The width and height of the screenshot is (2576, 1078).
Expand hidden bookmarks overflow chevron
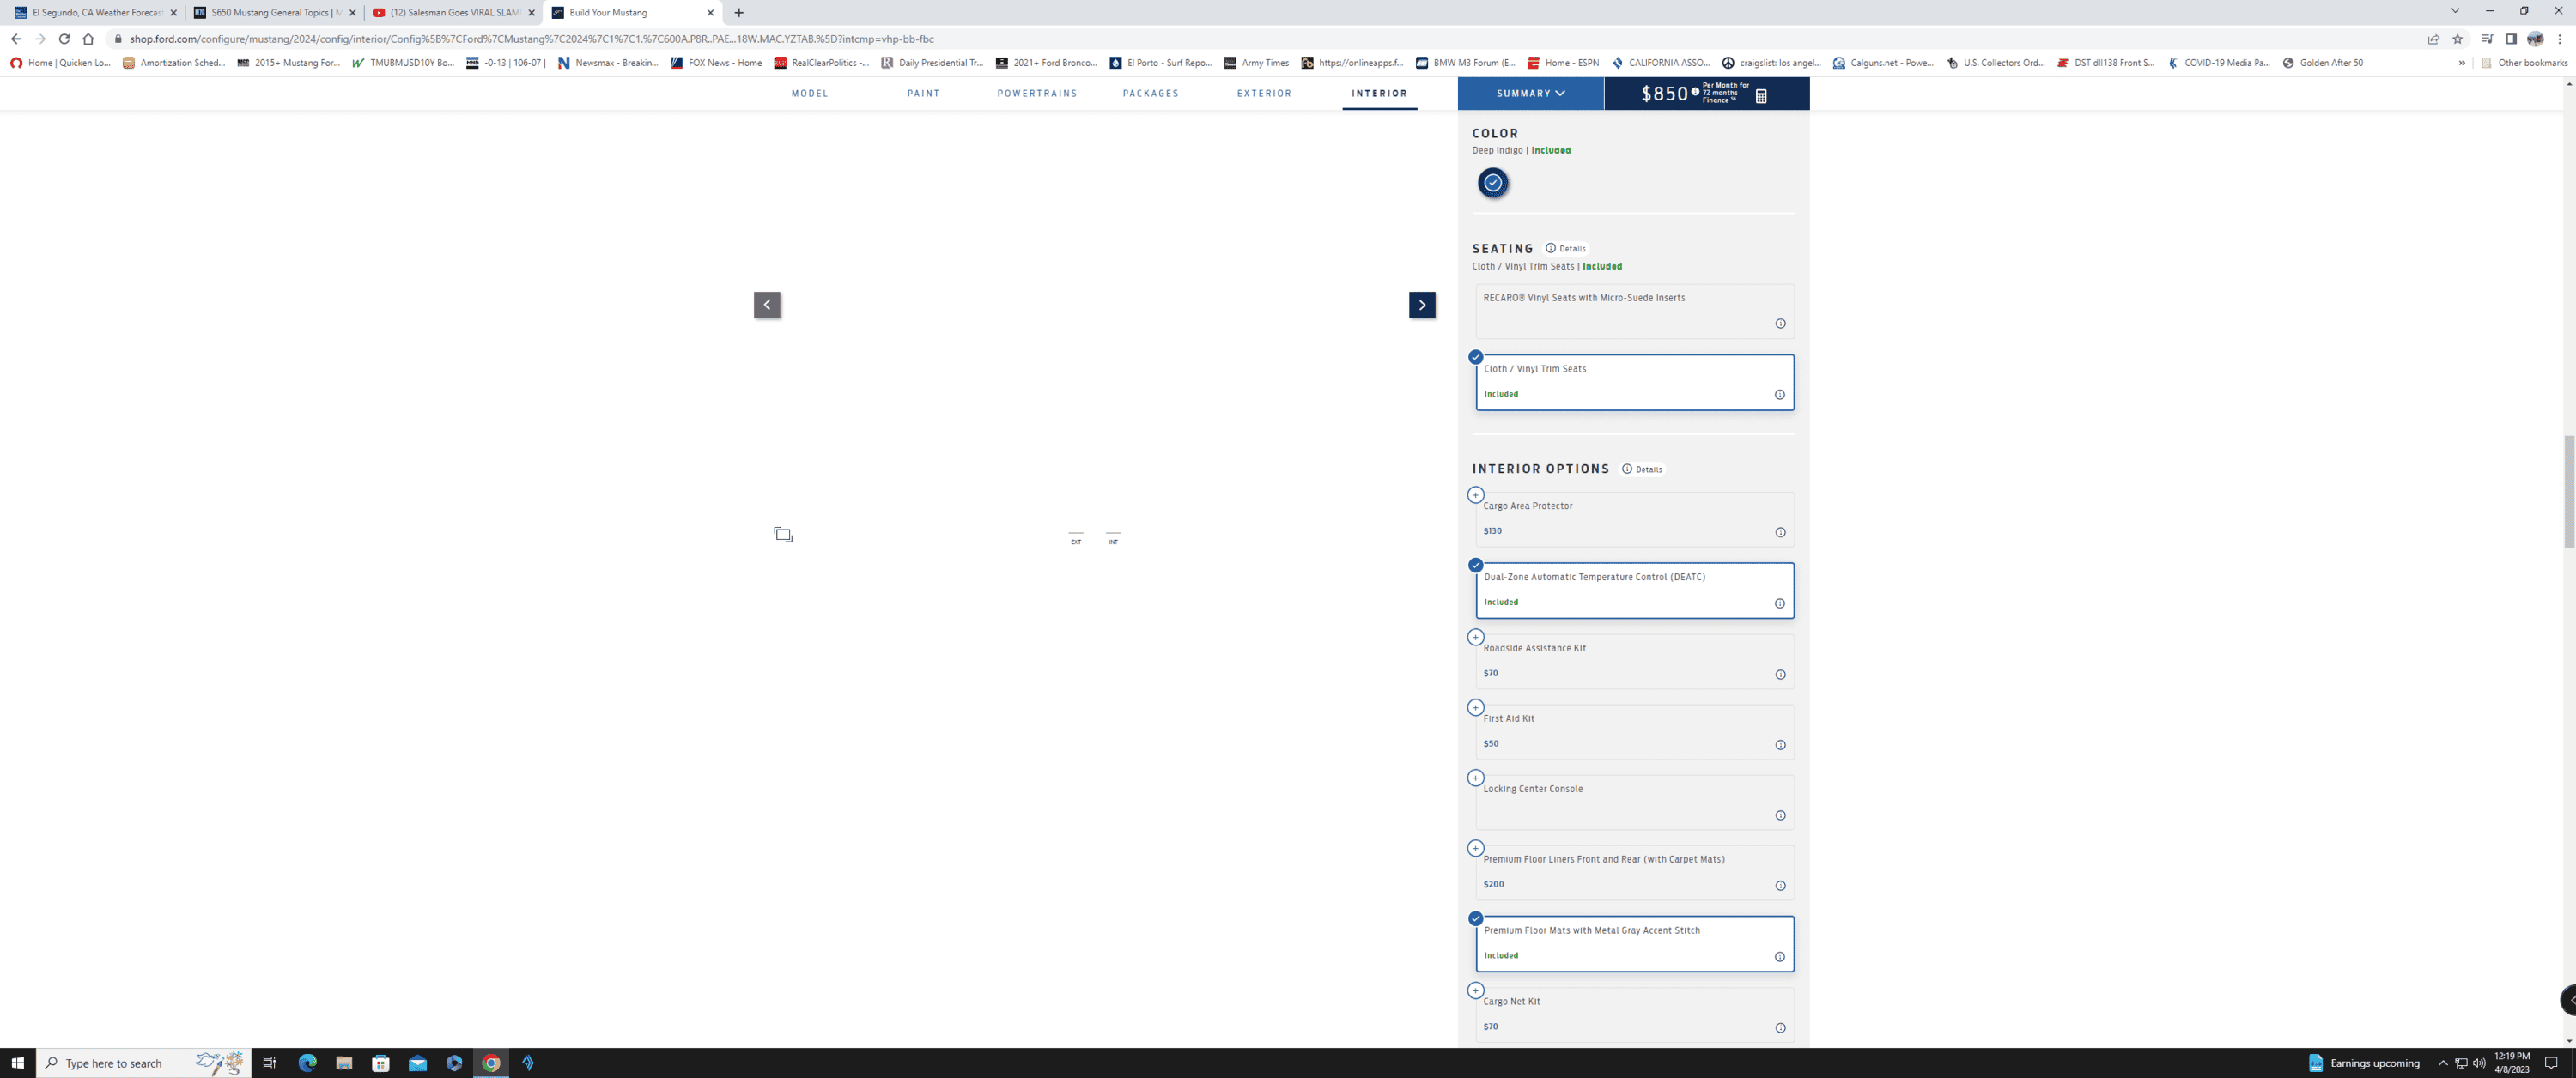coord(2462,63)
